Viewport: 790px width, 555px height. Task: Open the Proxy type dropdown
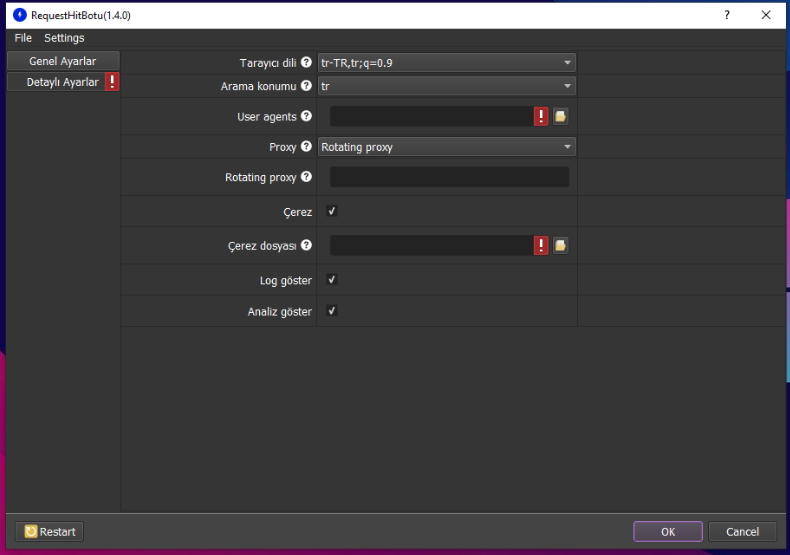click(x=446, y=147)
